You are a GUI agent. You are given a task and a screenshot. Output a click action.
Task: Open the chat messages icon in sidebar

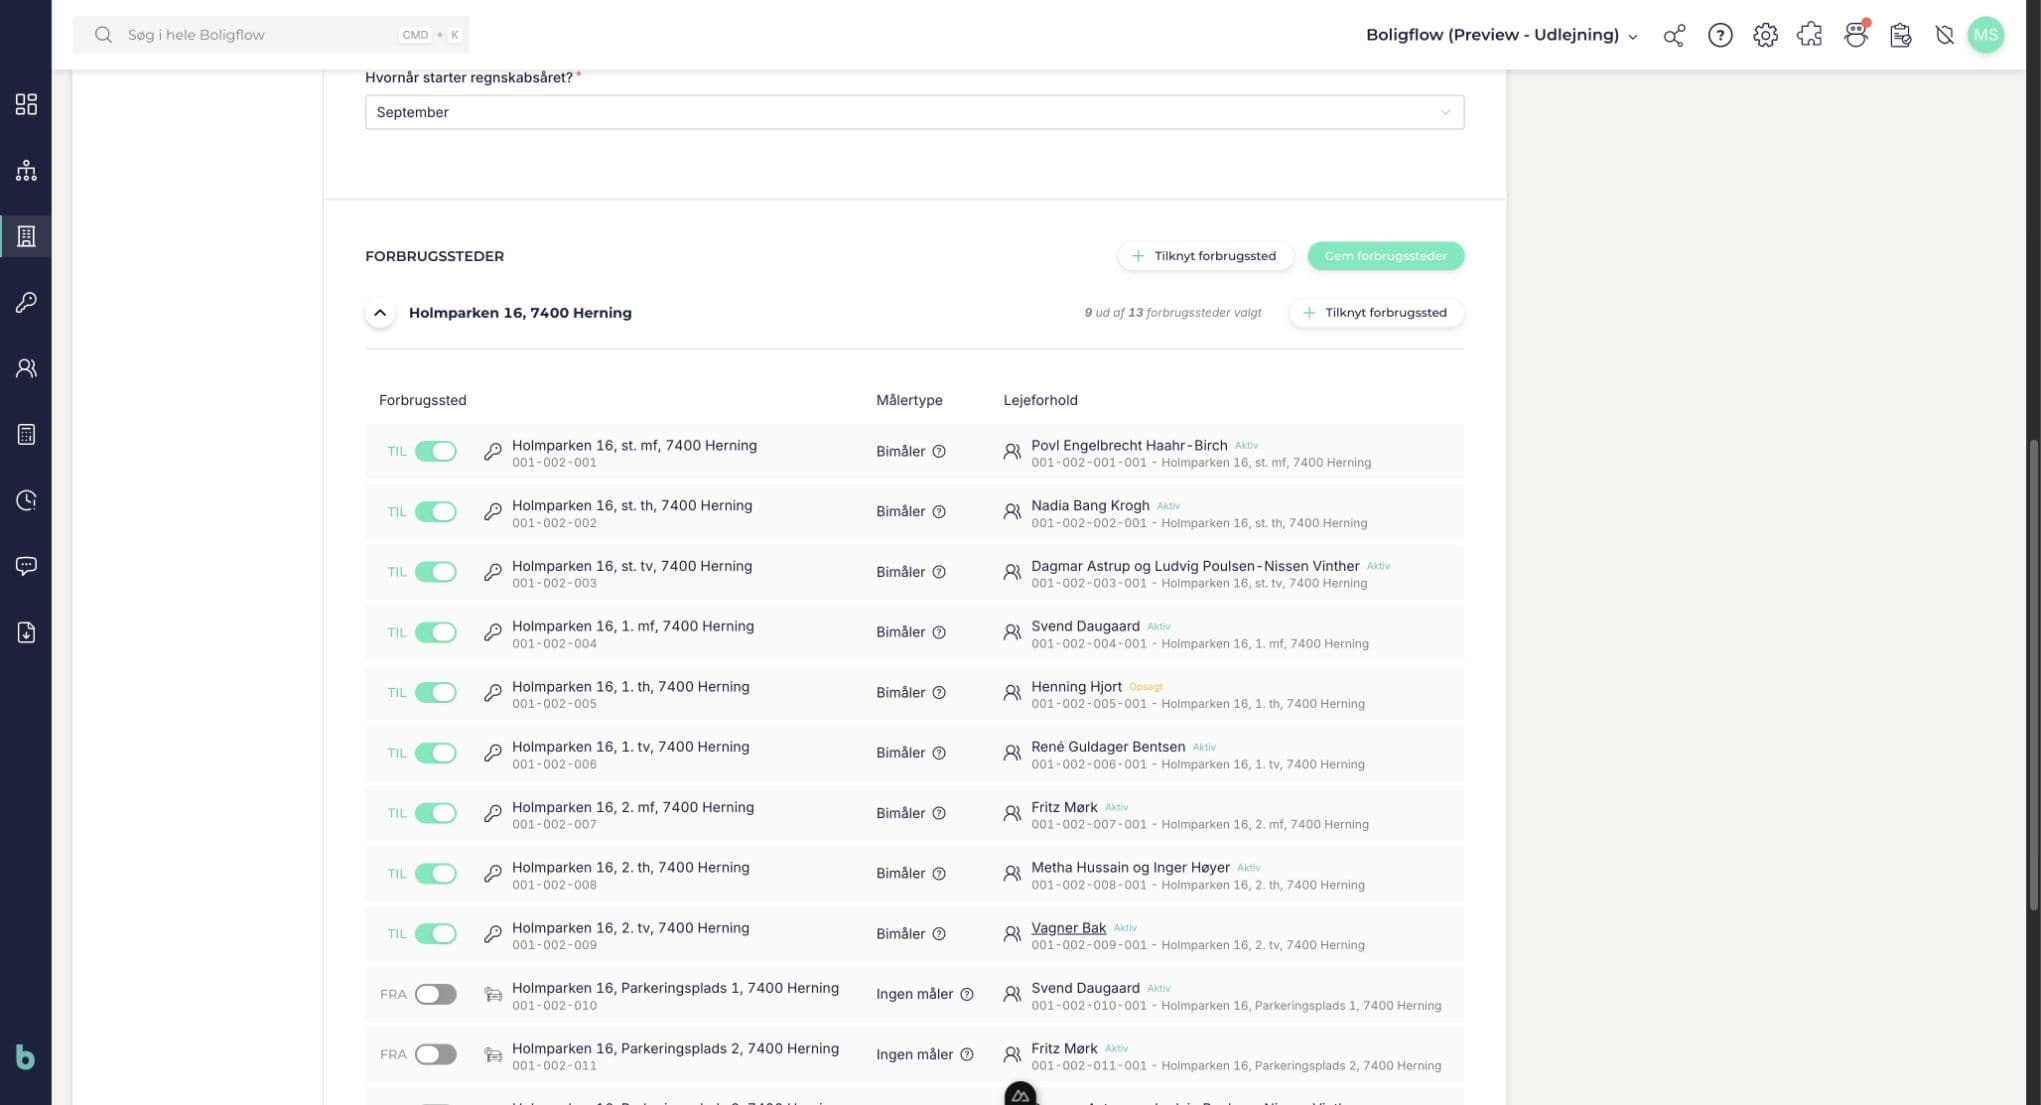pos(26,566)
